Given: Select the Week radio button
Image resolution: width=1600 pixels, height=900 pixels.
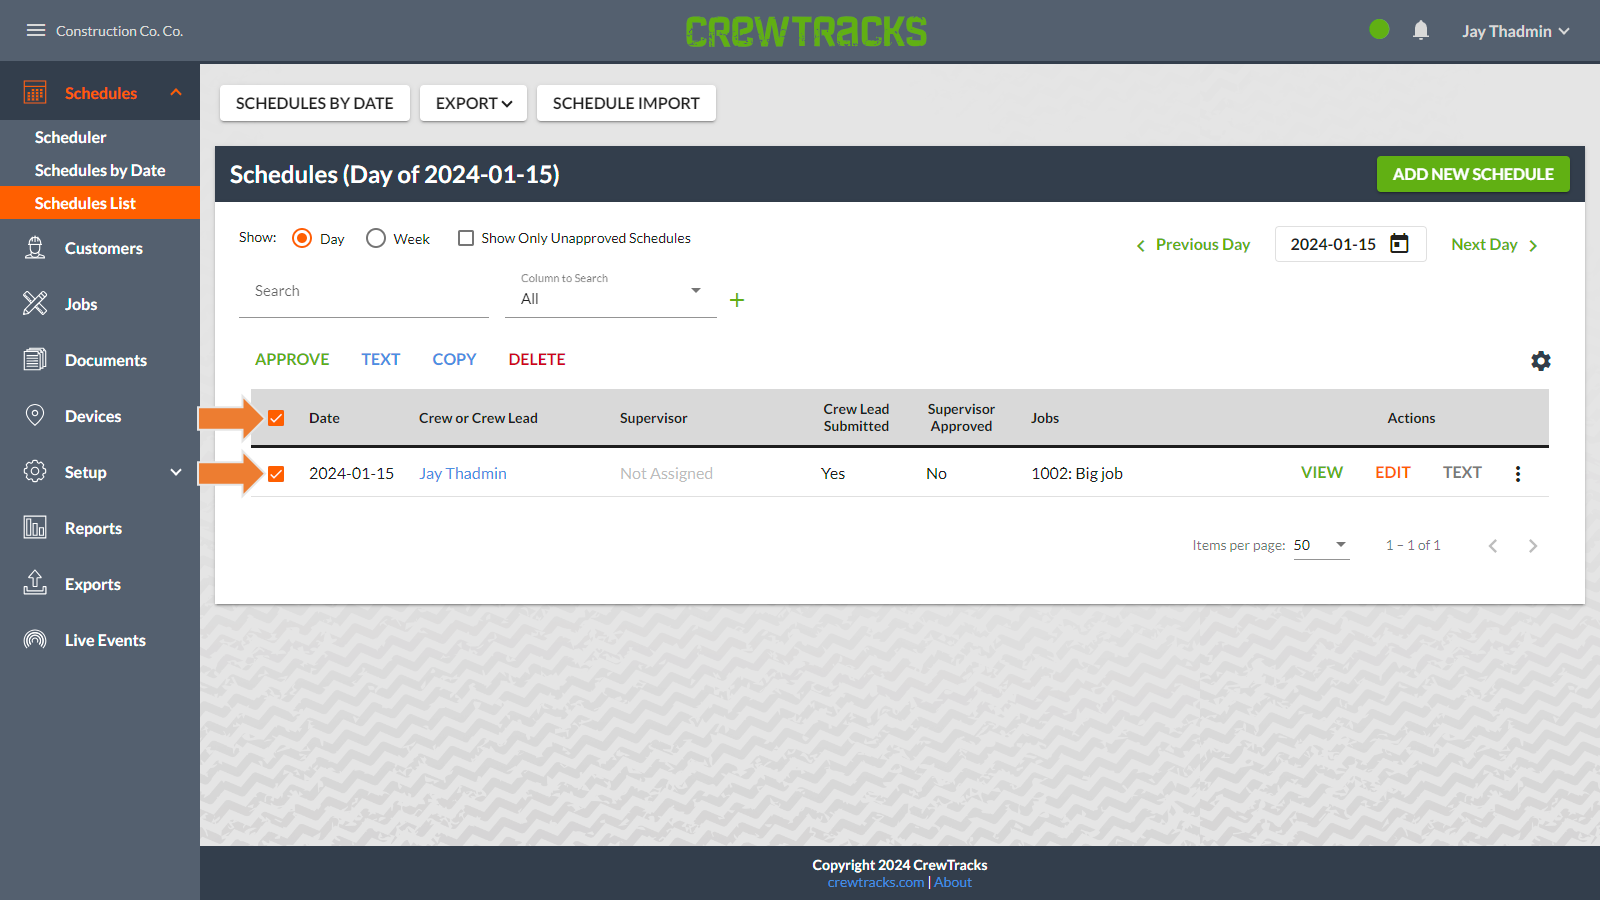Looking at the screenshot, I should point(376,238).
